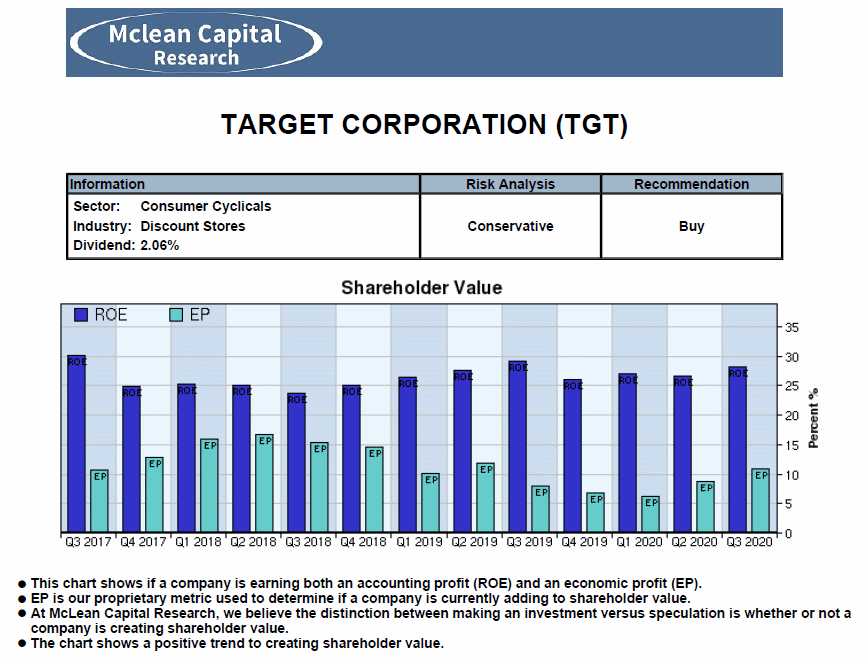Image resolution: width=867 pixels, height=657 pixels.
Task: Click the Conservative risk analysis cell
Action: coord(510,226)
